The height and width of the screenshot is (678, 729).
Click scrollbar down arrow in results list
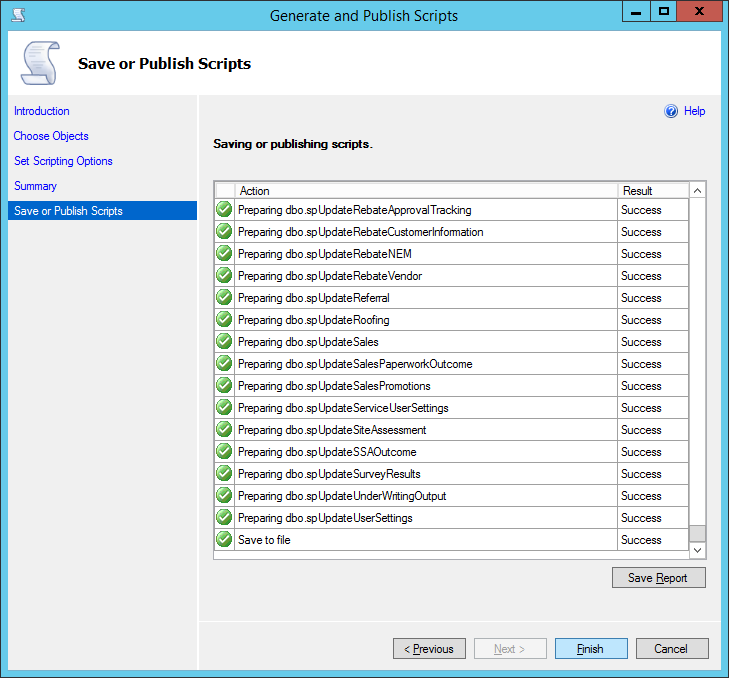[698, 550]
